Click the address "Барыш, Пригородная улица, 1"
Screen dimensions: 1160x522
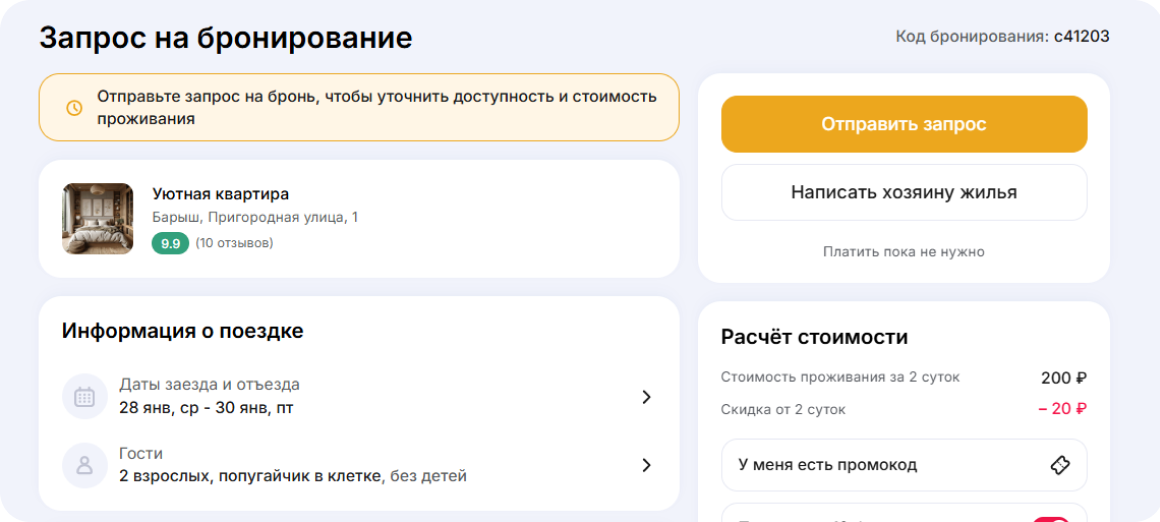click(x=255, y=217)
